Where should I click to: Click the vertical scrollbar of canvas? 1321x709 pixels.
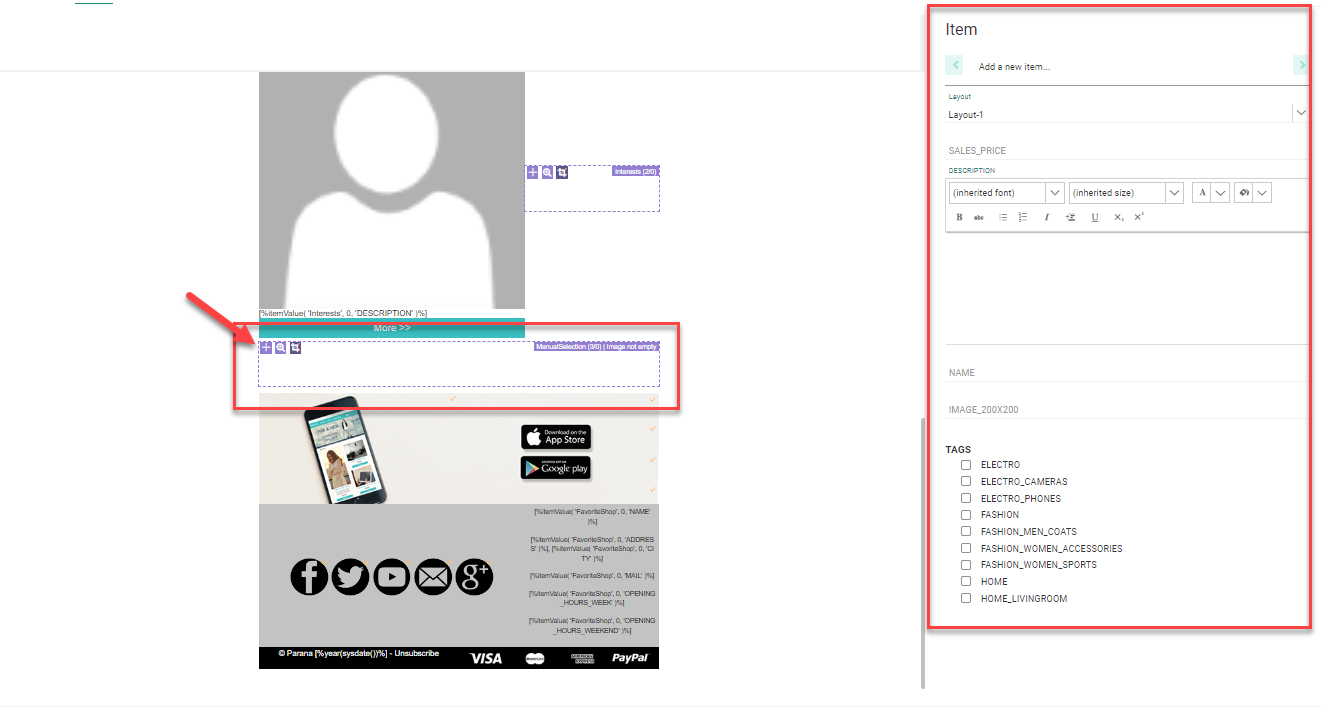[922, 552]
